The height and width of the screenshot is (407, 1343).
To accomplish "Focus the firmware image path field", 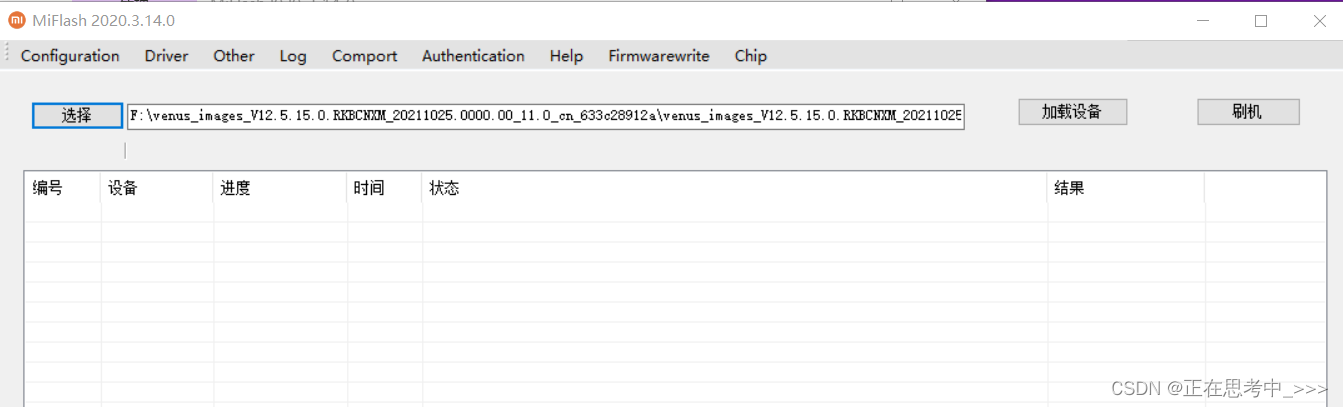I will point(545,115).
